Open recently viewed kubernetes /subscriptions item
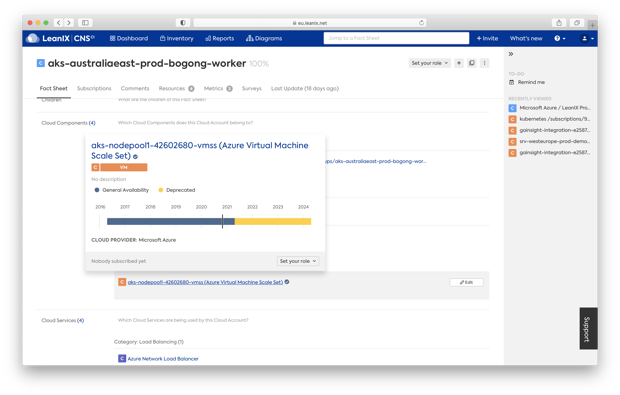The width and height of the screenshot is (620, 395). (x=555, y=119)
